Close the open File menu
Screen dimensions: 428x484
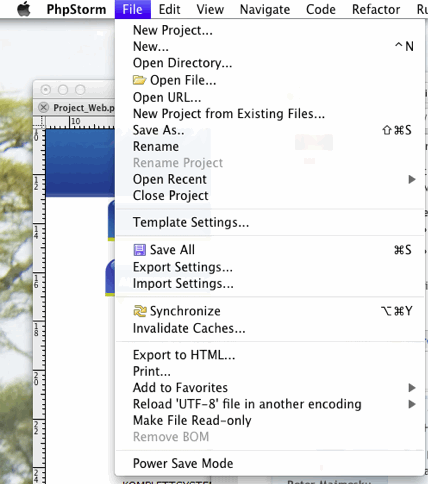pos(132,9)
